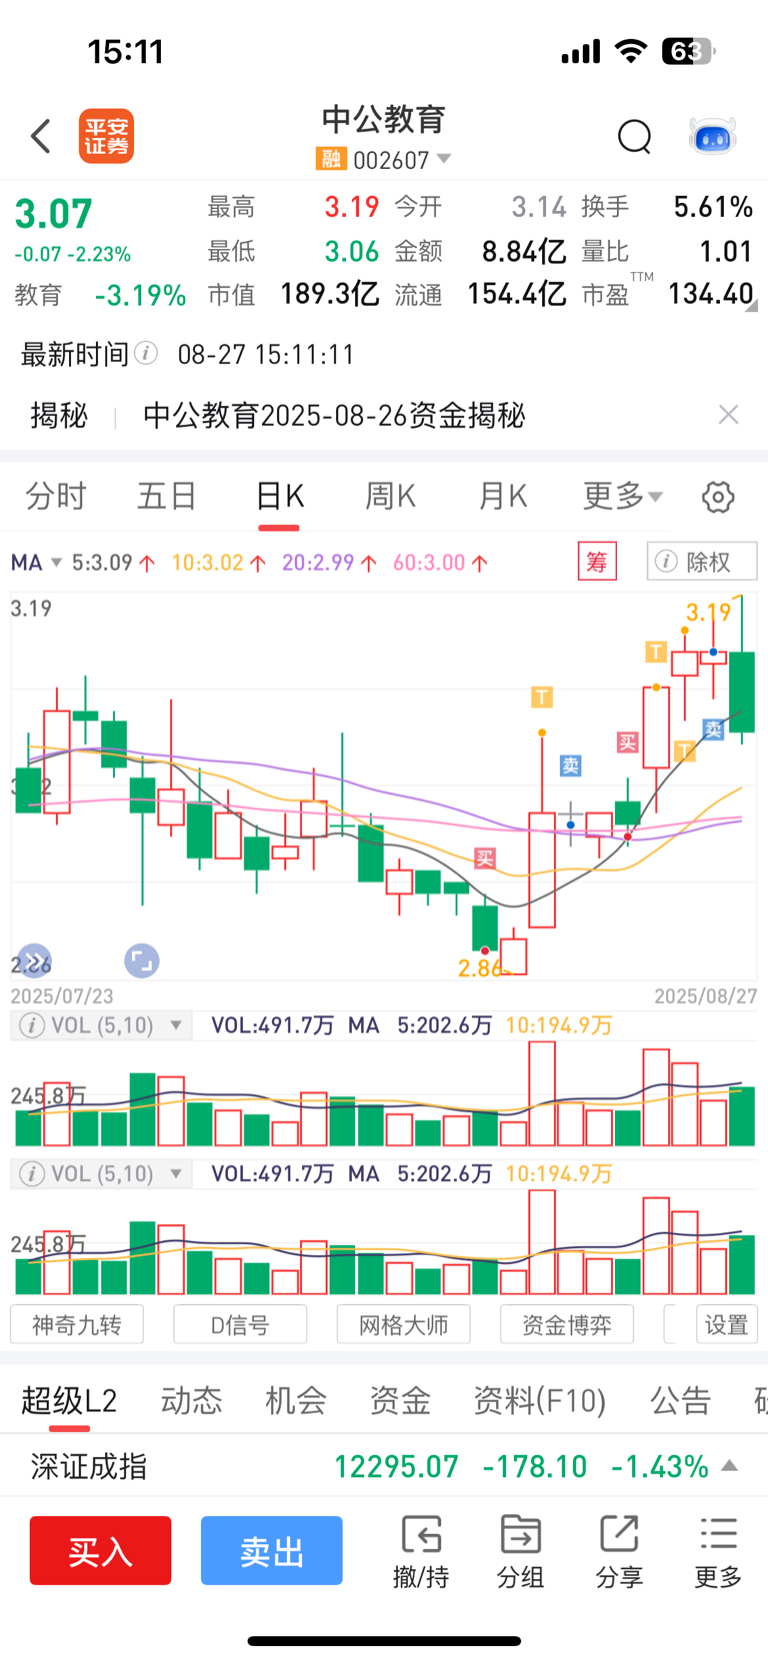Tap the 揭秘 label
768x1663 pixels.
pyautogui.click(x=59, y=415)
